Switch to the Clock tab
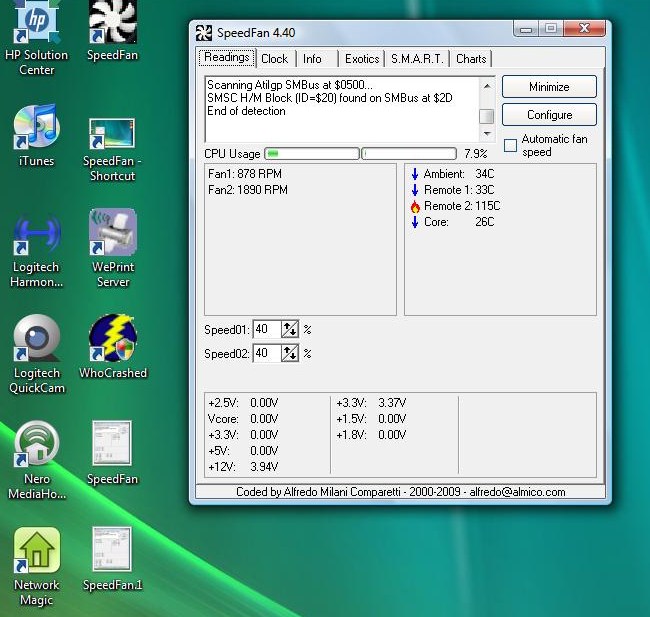Screen dimensions: 650x617 point(274,59)
